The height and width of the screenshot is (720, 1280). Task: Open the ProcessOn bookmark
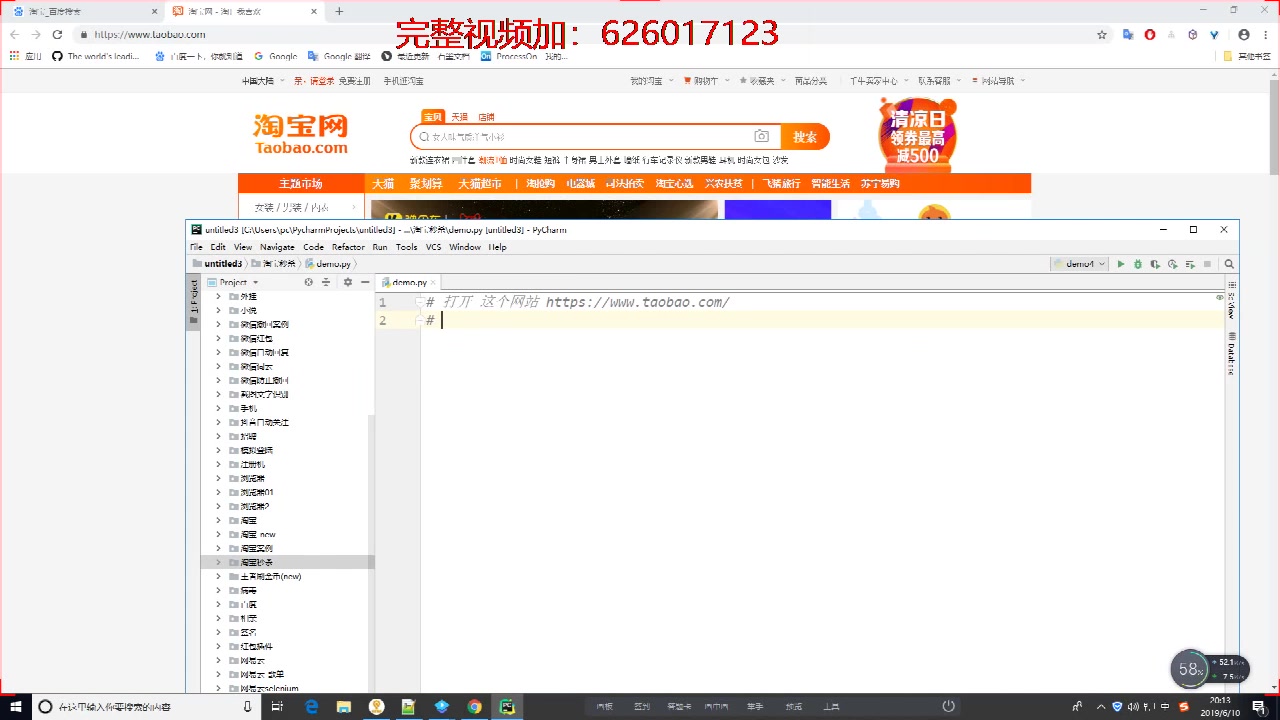coord(509,56)
